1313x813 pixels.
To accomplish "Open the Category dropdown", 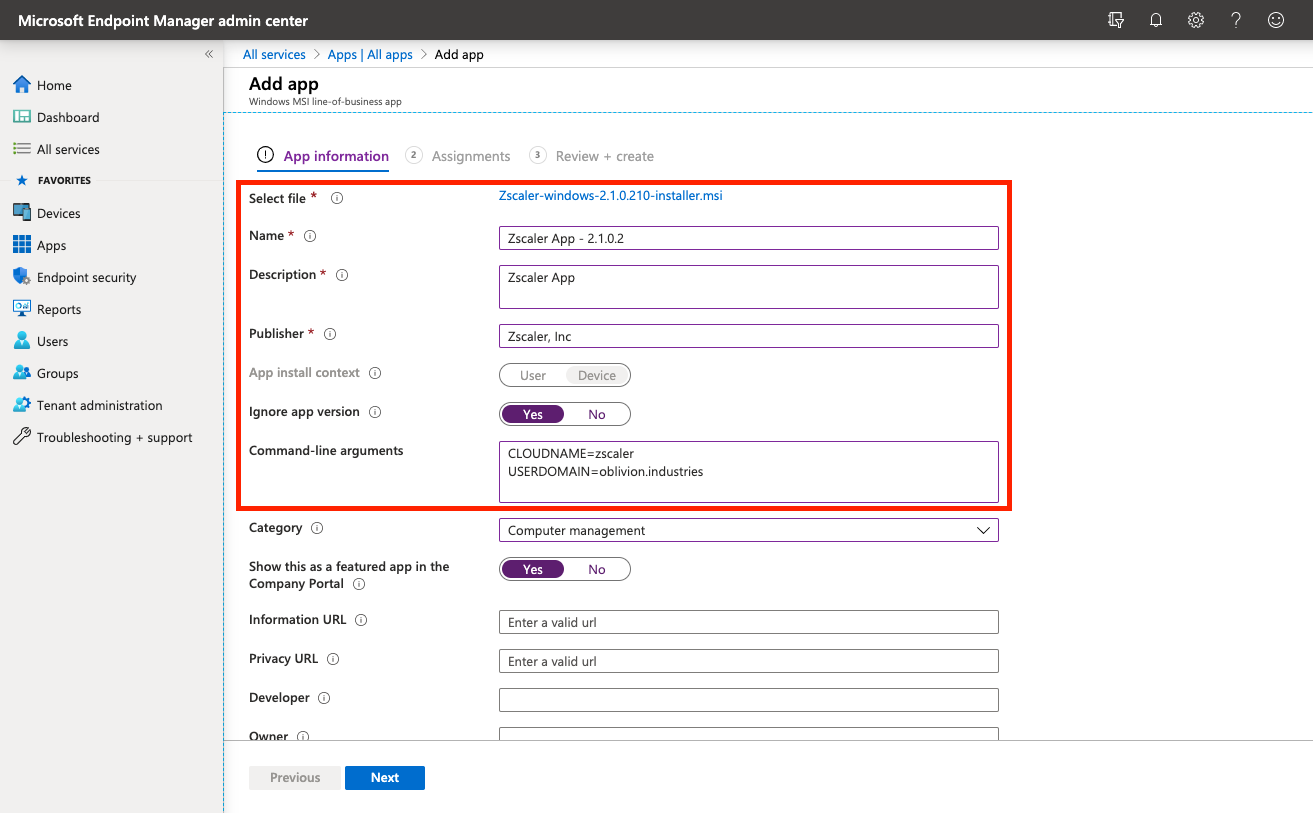I will coord(748,530).
